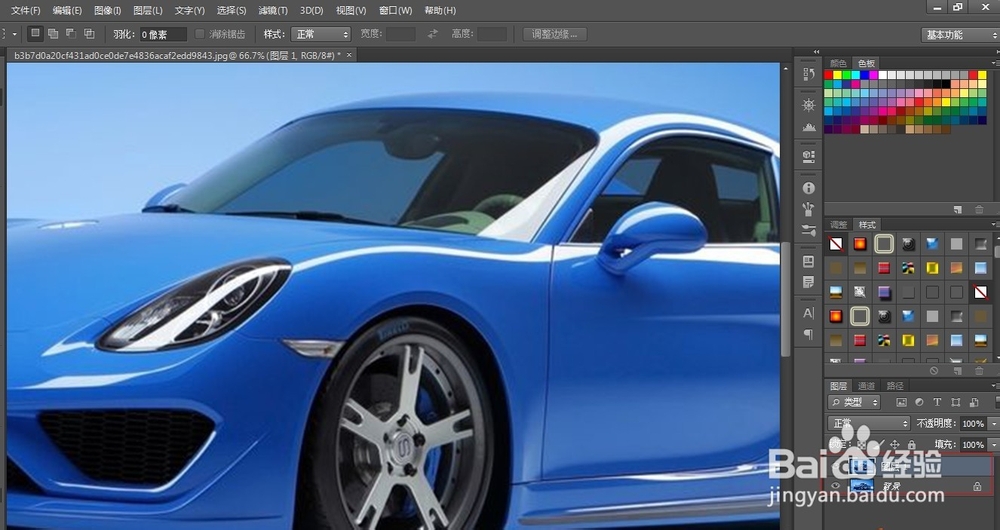Switch to the 调整 adjustments tab
The height and width of the screenshot is (530, 1000).
tap(838, 225)
